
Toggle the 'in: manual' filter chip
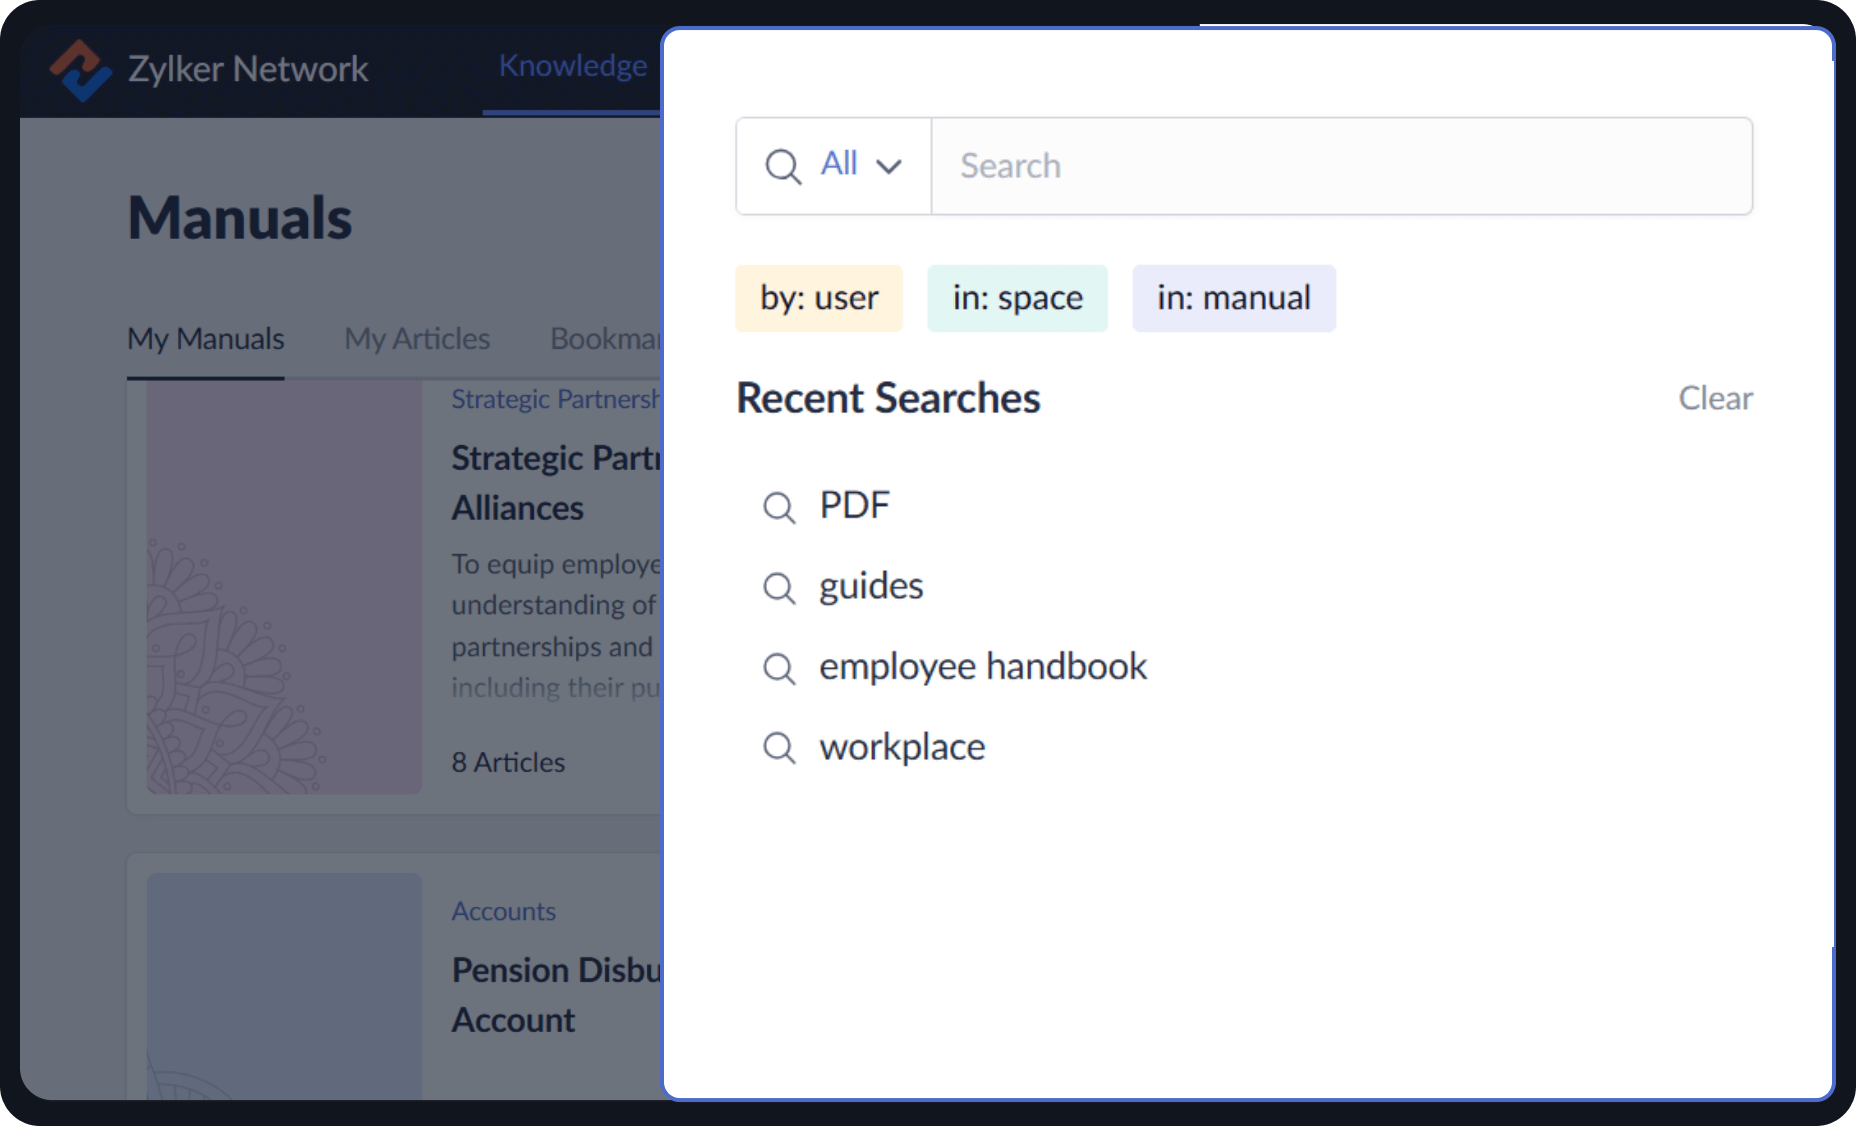tap(1233, 297)
